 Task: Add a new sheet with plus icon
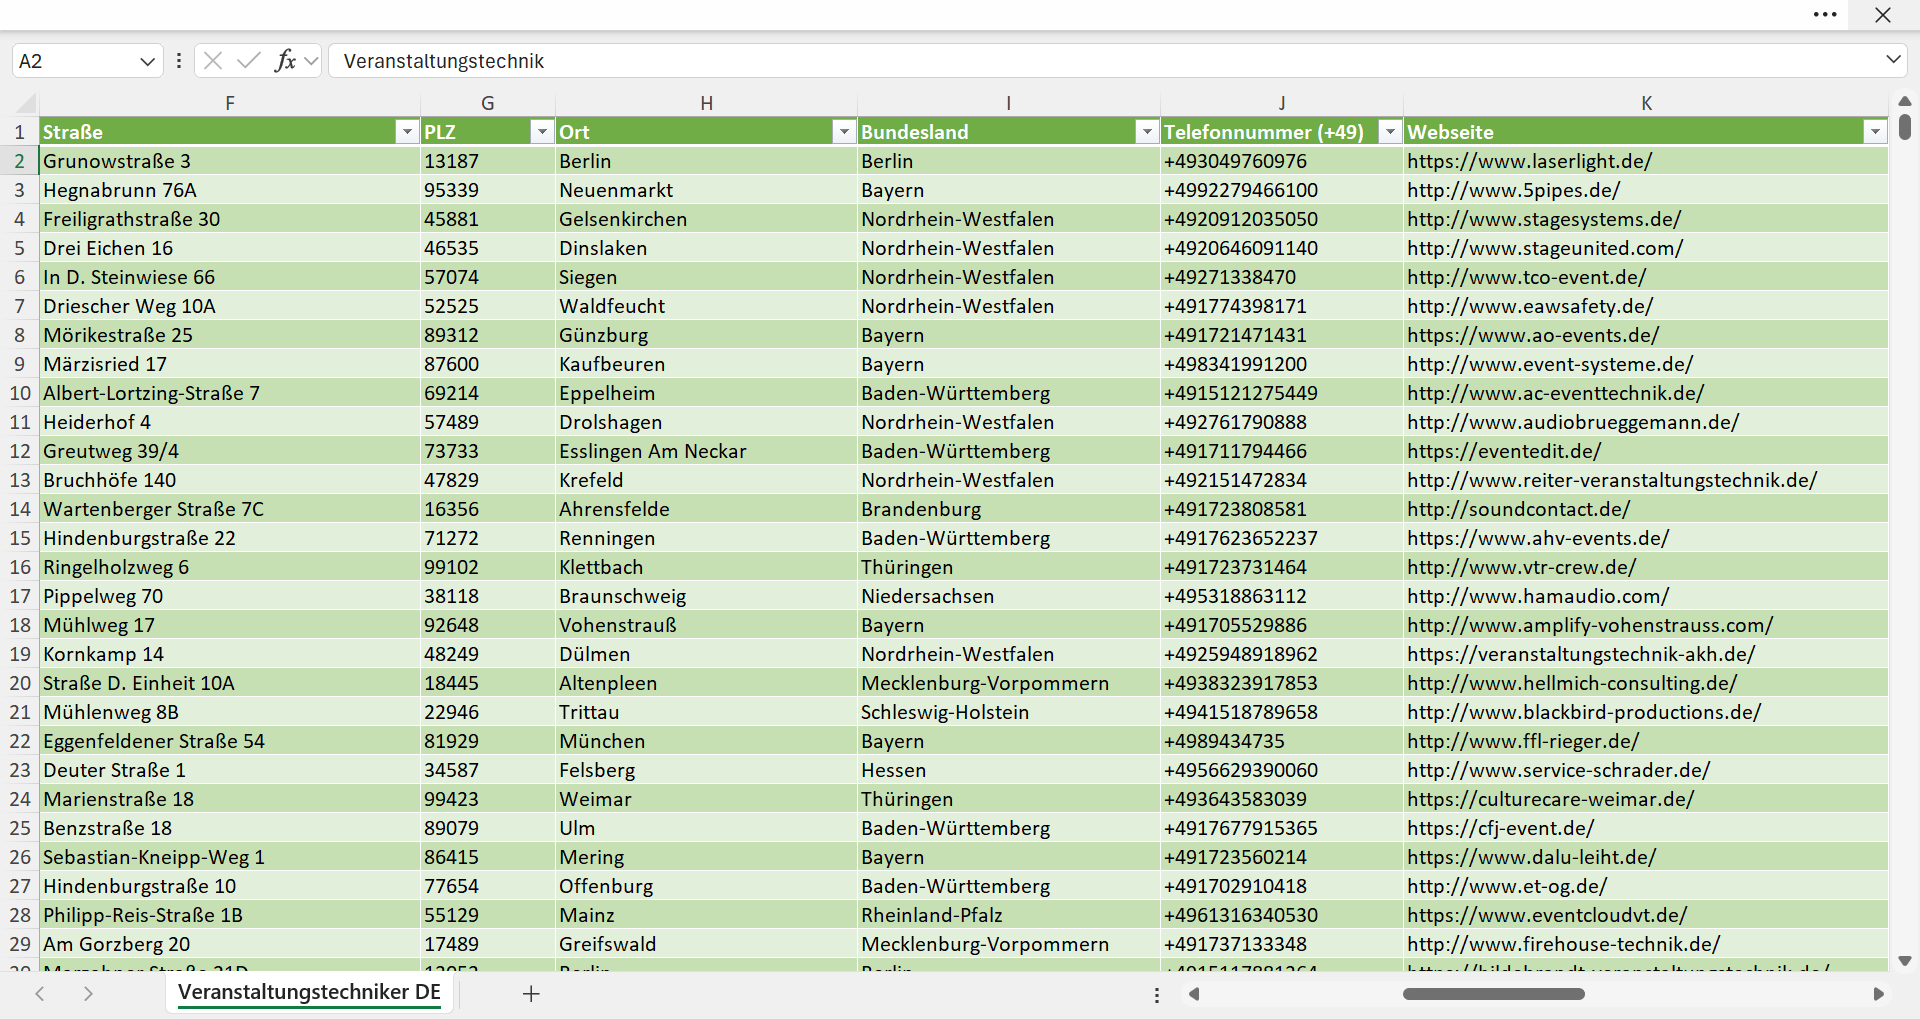[x=531, y=993]
